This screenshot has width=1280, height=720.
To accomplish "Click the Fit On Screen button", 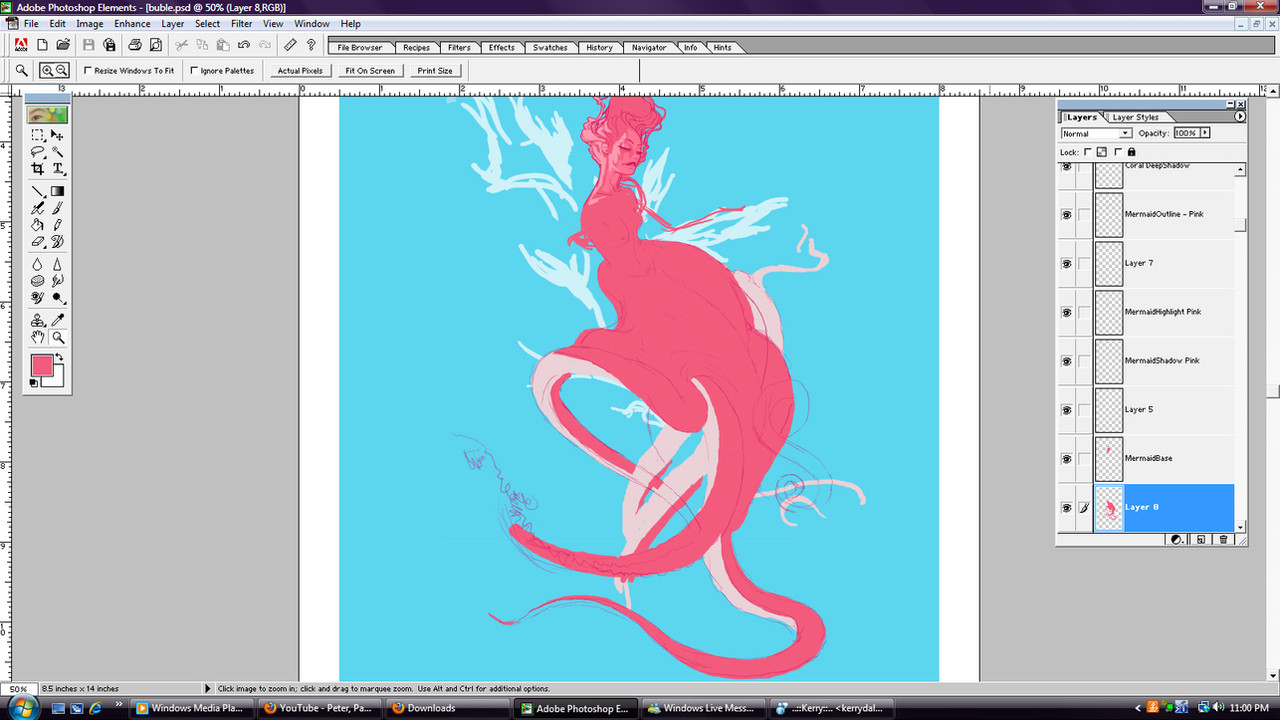I will pyautogui.click(x=370, y=71).
